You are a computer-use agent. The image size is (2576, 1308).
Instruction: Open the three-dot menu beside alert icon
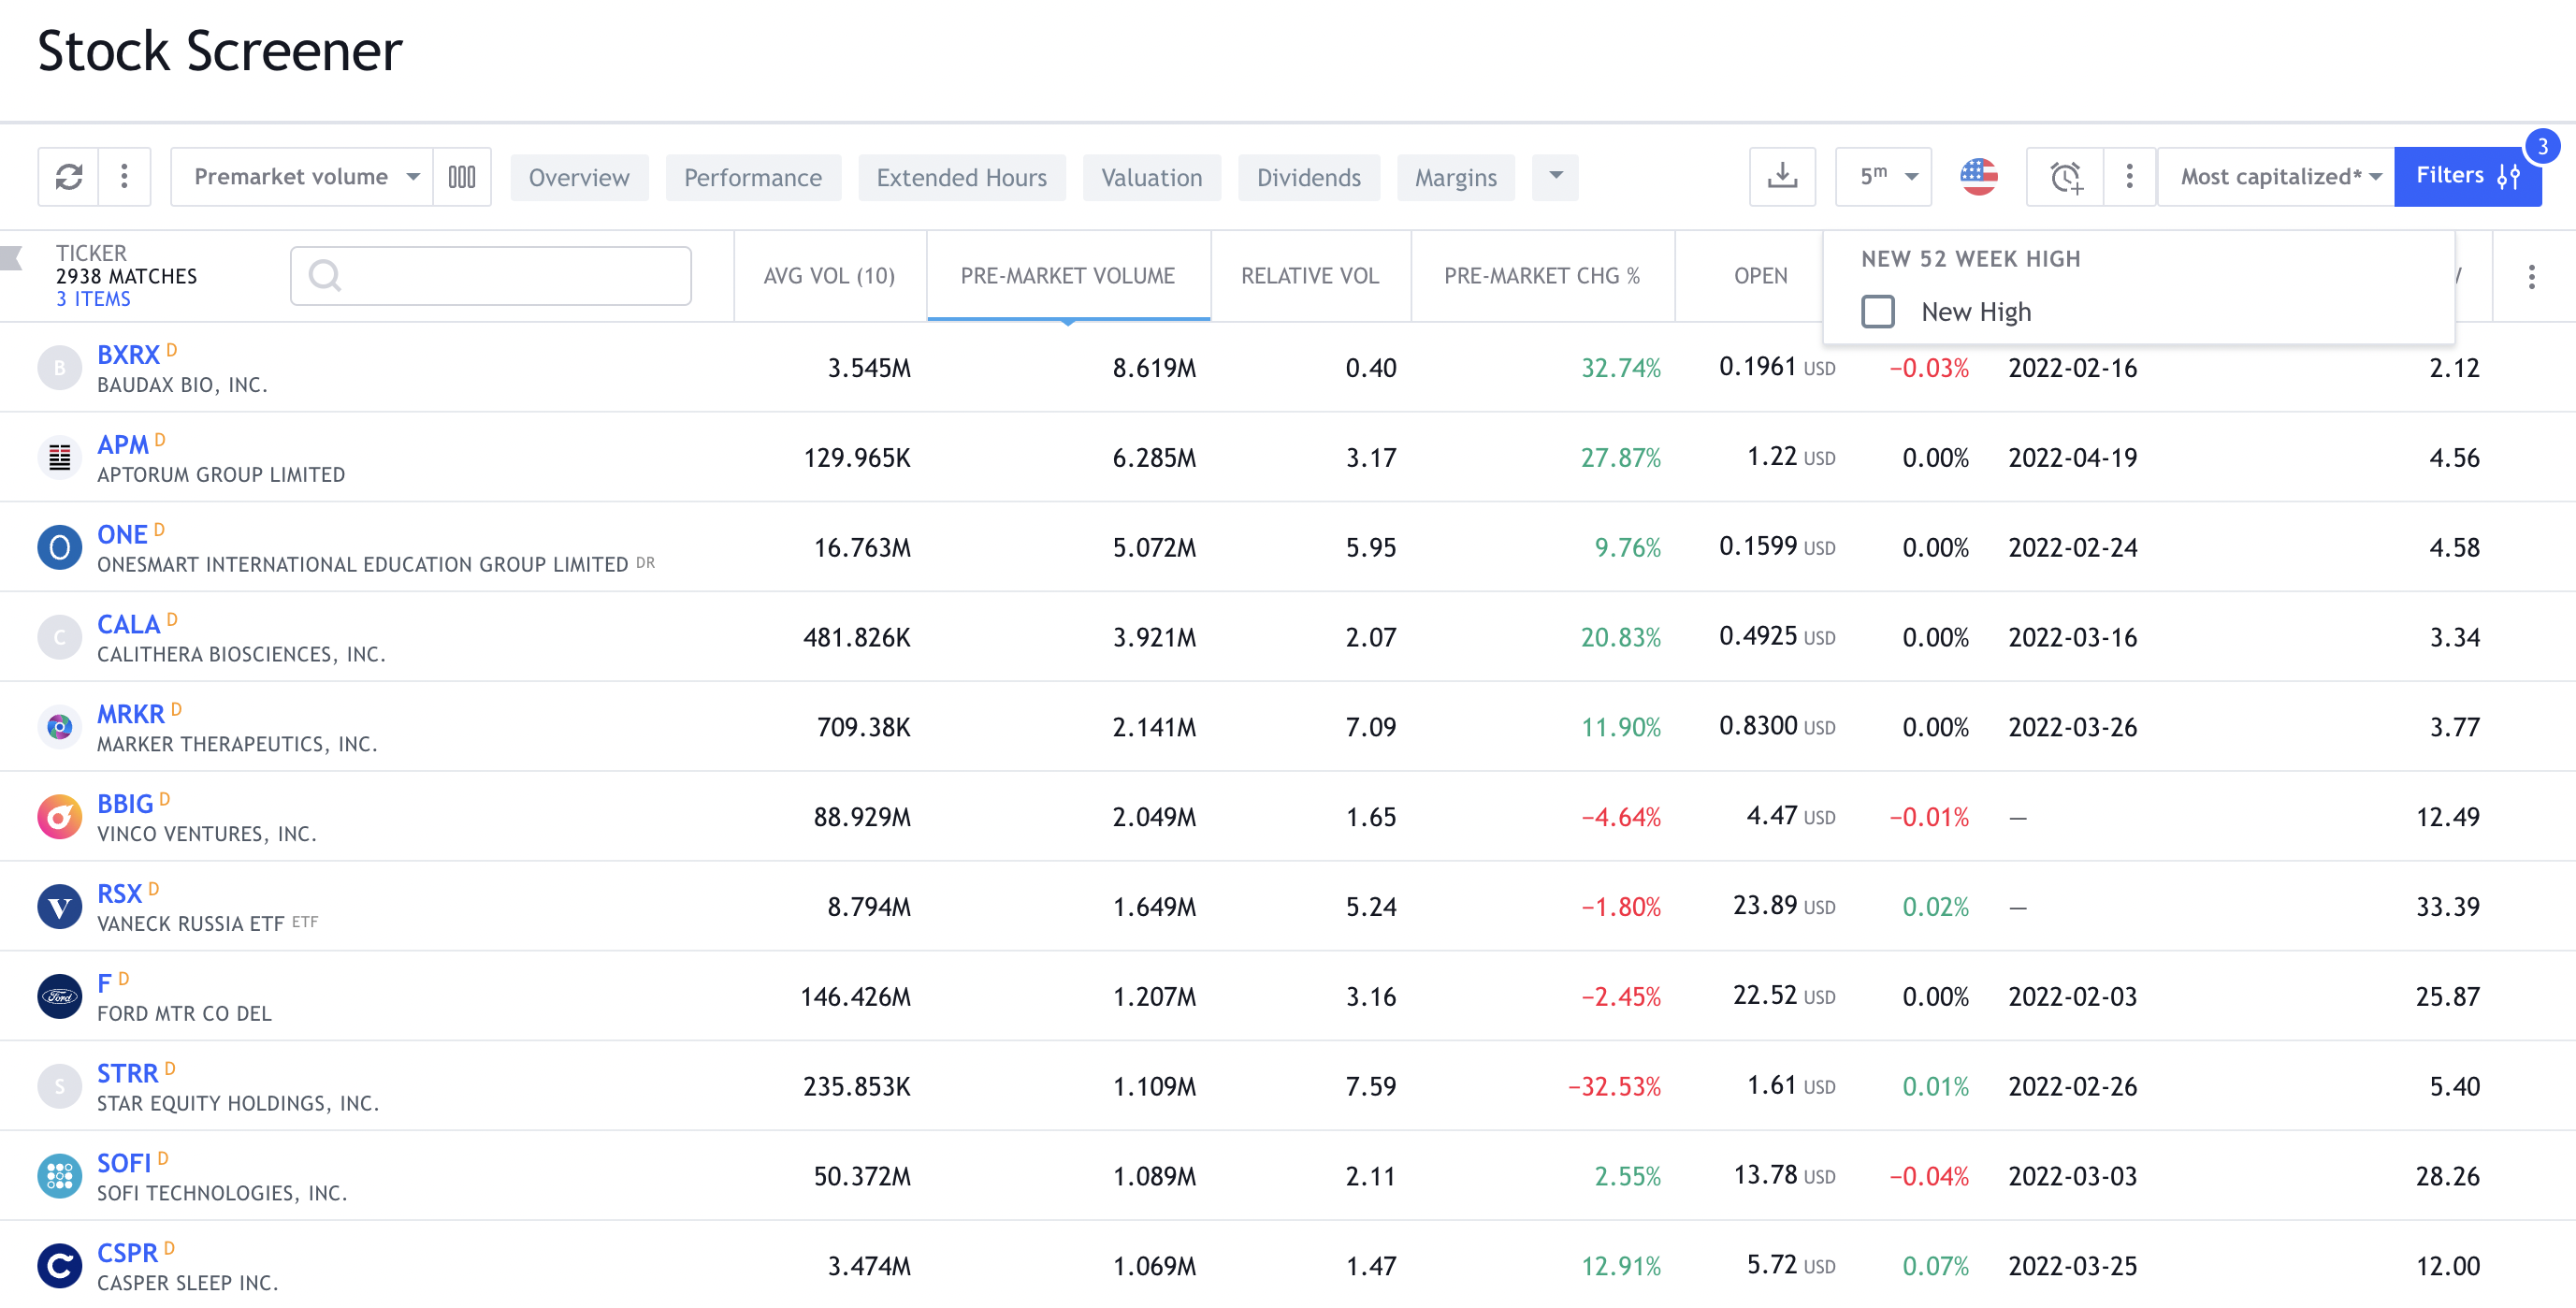tap(2129, 177)
